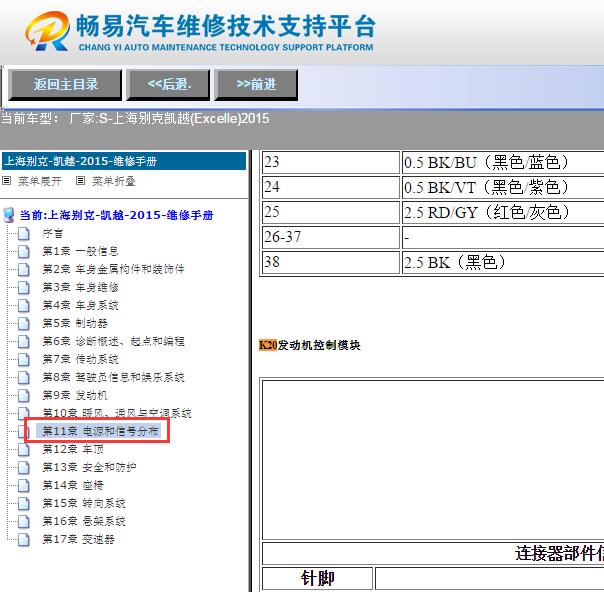
Task: Click the 上海别克-凯越-2015-维修手册 panel header
Action: tap(124, 161)
